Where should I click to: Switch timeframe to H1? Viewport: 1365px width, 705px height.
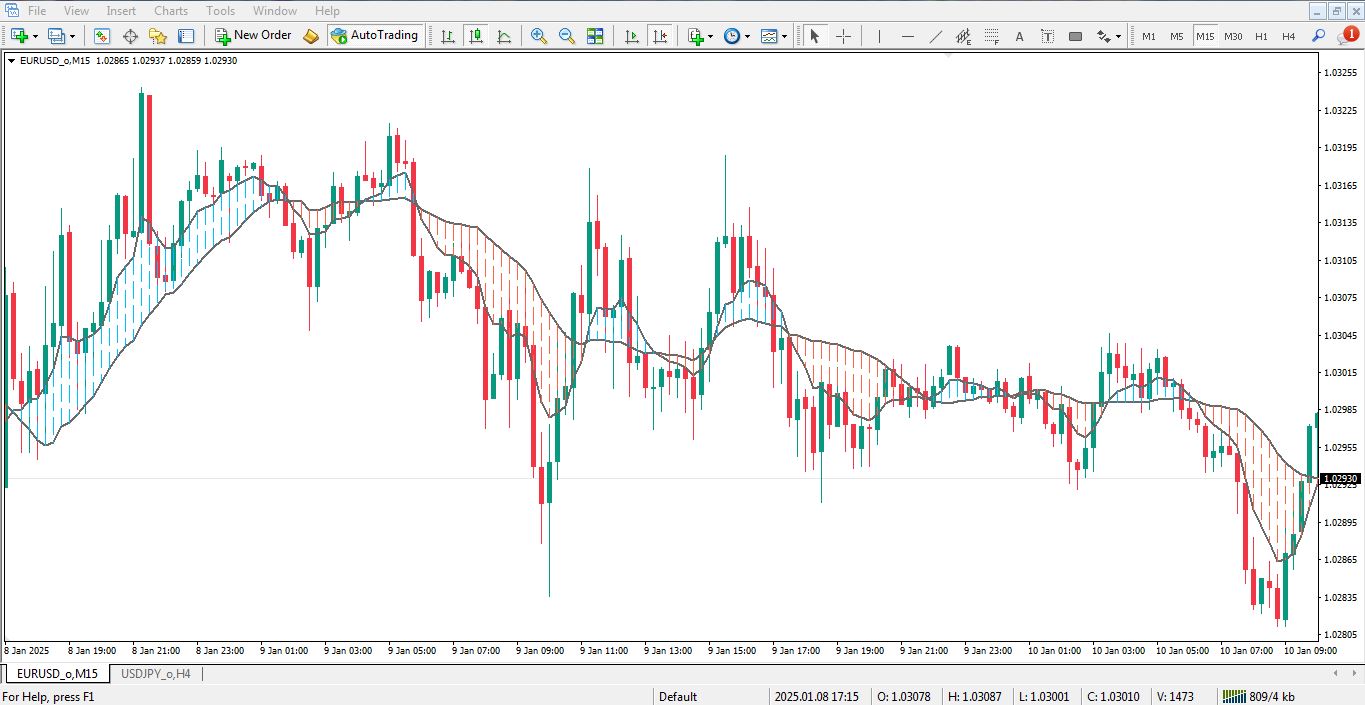pyautogui.click(x=1261, y=36)
